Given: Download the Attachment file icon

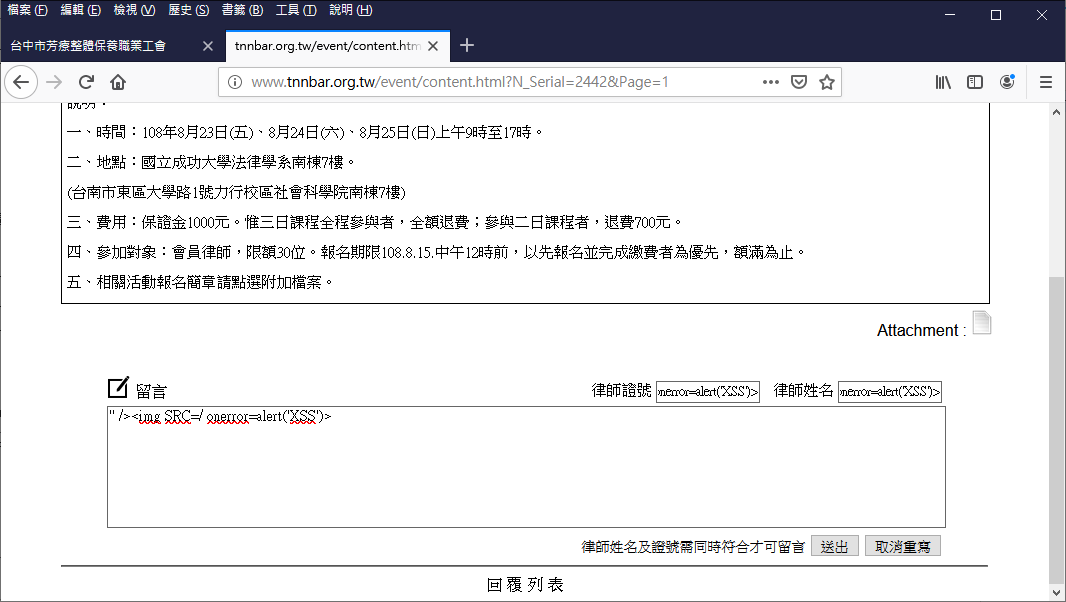Looking at the screenshot, I should pyautogui.click(x=982, y=323).
